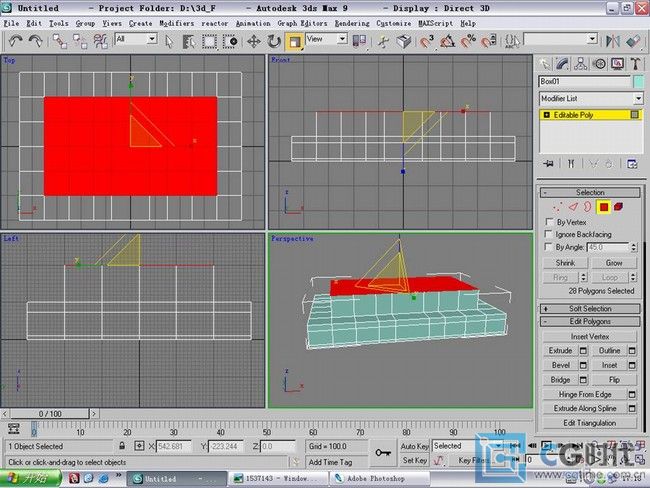Open the Hierarchy command panel tab
This screenshot has width=650, height=488.
(x=580, y=64)
